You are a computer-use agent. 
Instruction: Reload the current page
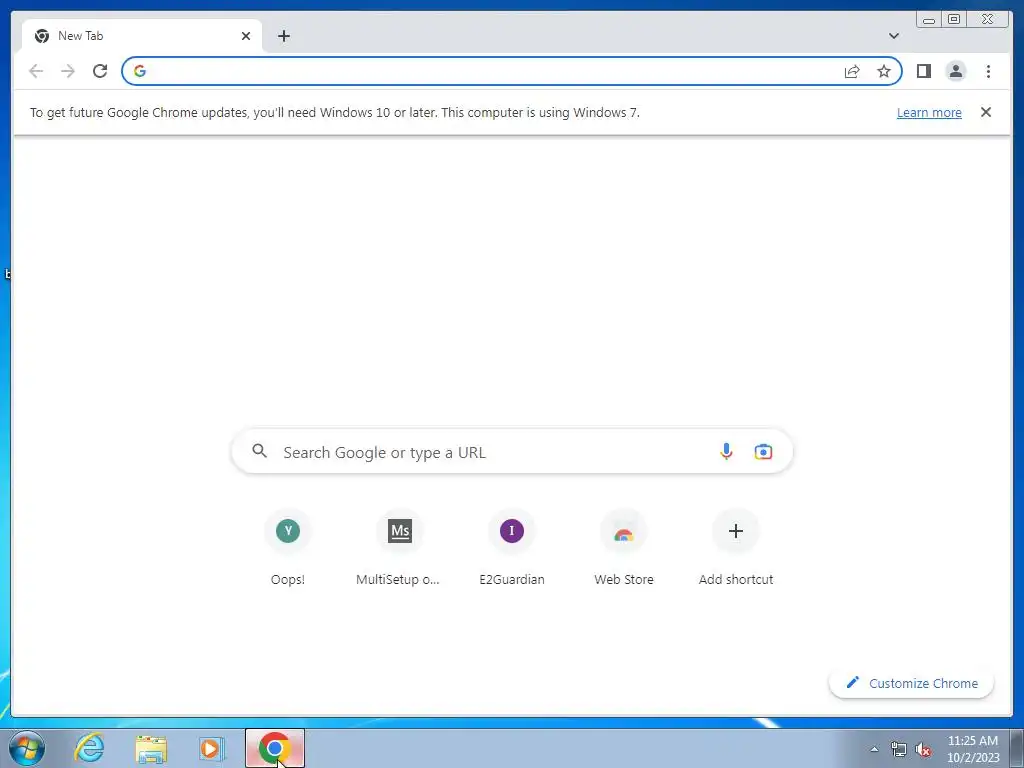coord(100,71)
